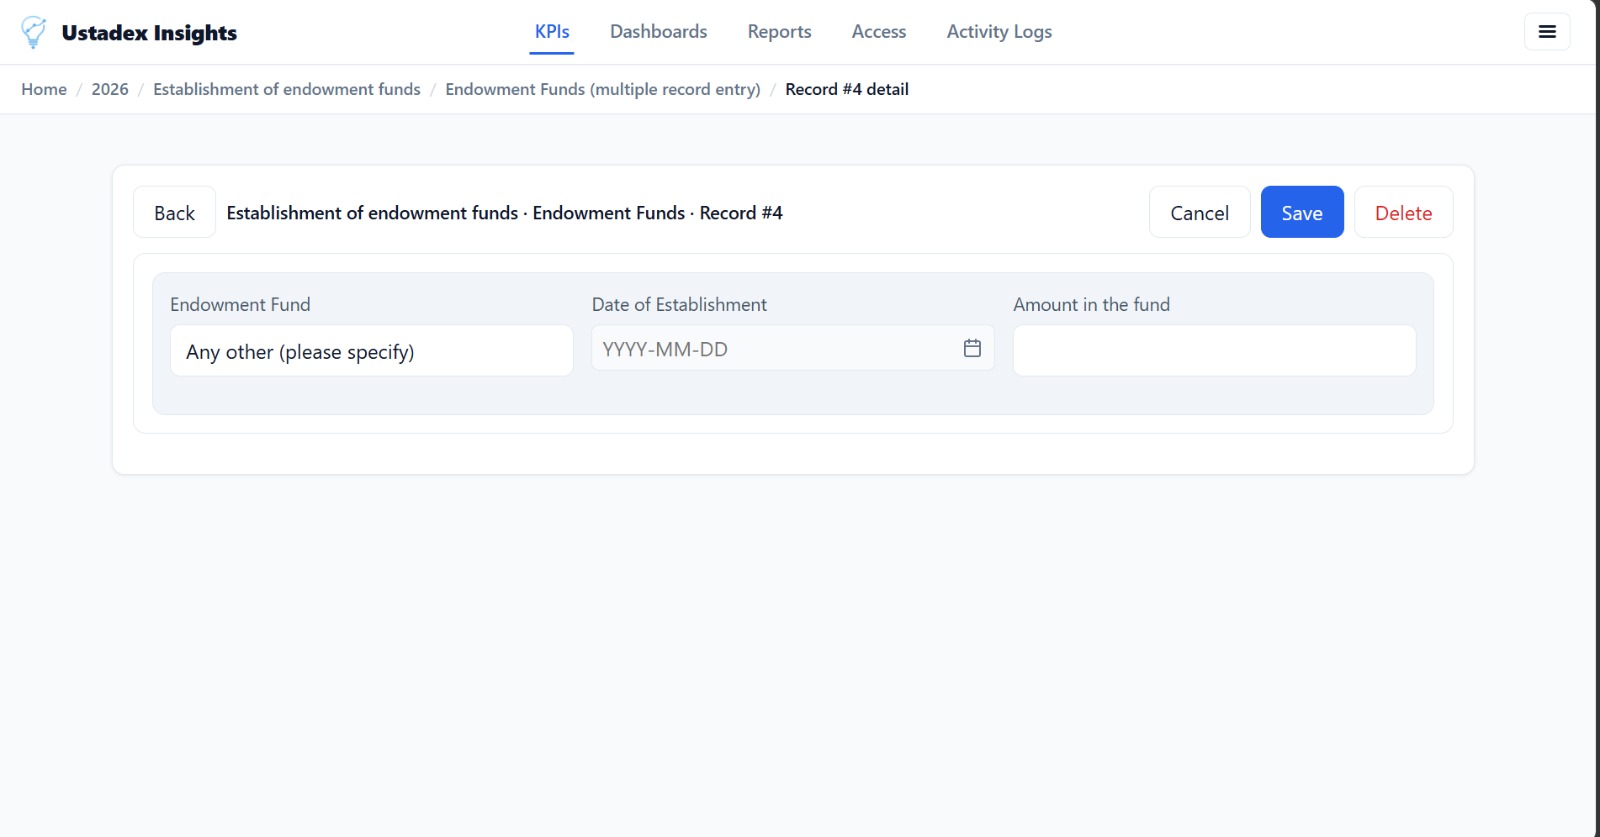Select the Access tab

[879, 32]
